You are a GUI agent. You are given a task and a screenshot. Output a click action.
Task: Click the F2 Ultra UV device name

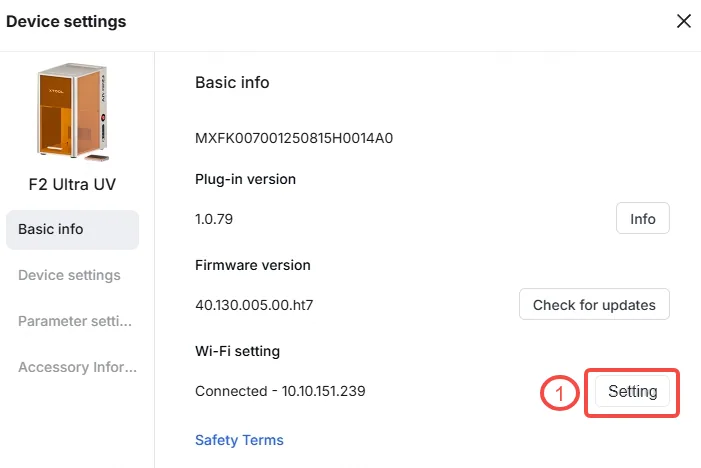[x=72, y=184]
